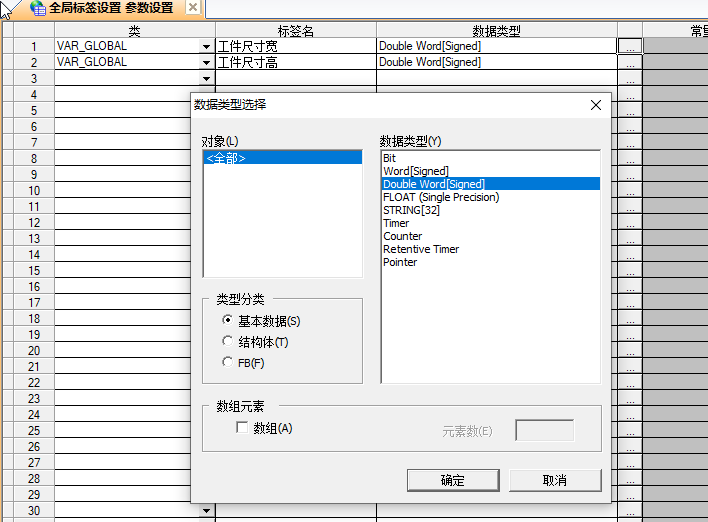Select the 结构体(T) radio button

tap(228, 342)
